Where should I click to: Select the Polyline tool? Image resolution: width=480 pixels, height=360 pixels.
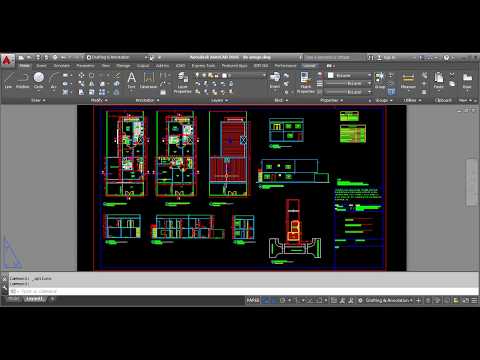tap(23, 80)
